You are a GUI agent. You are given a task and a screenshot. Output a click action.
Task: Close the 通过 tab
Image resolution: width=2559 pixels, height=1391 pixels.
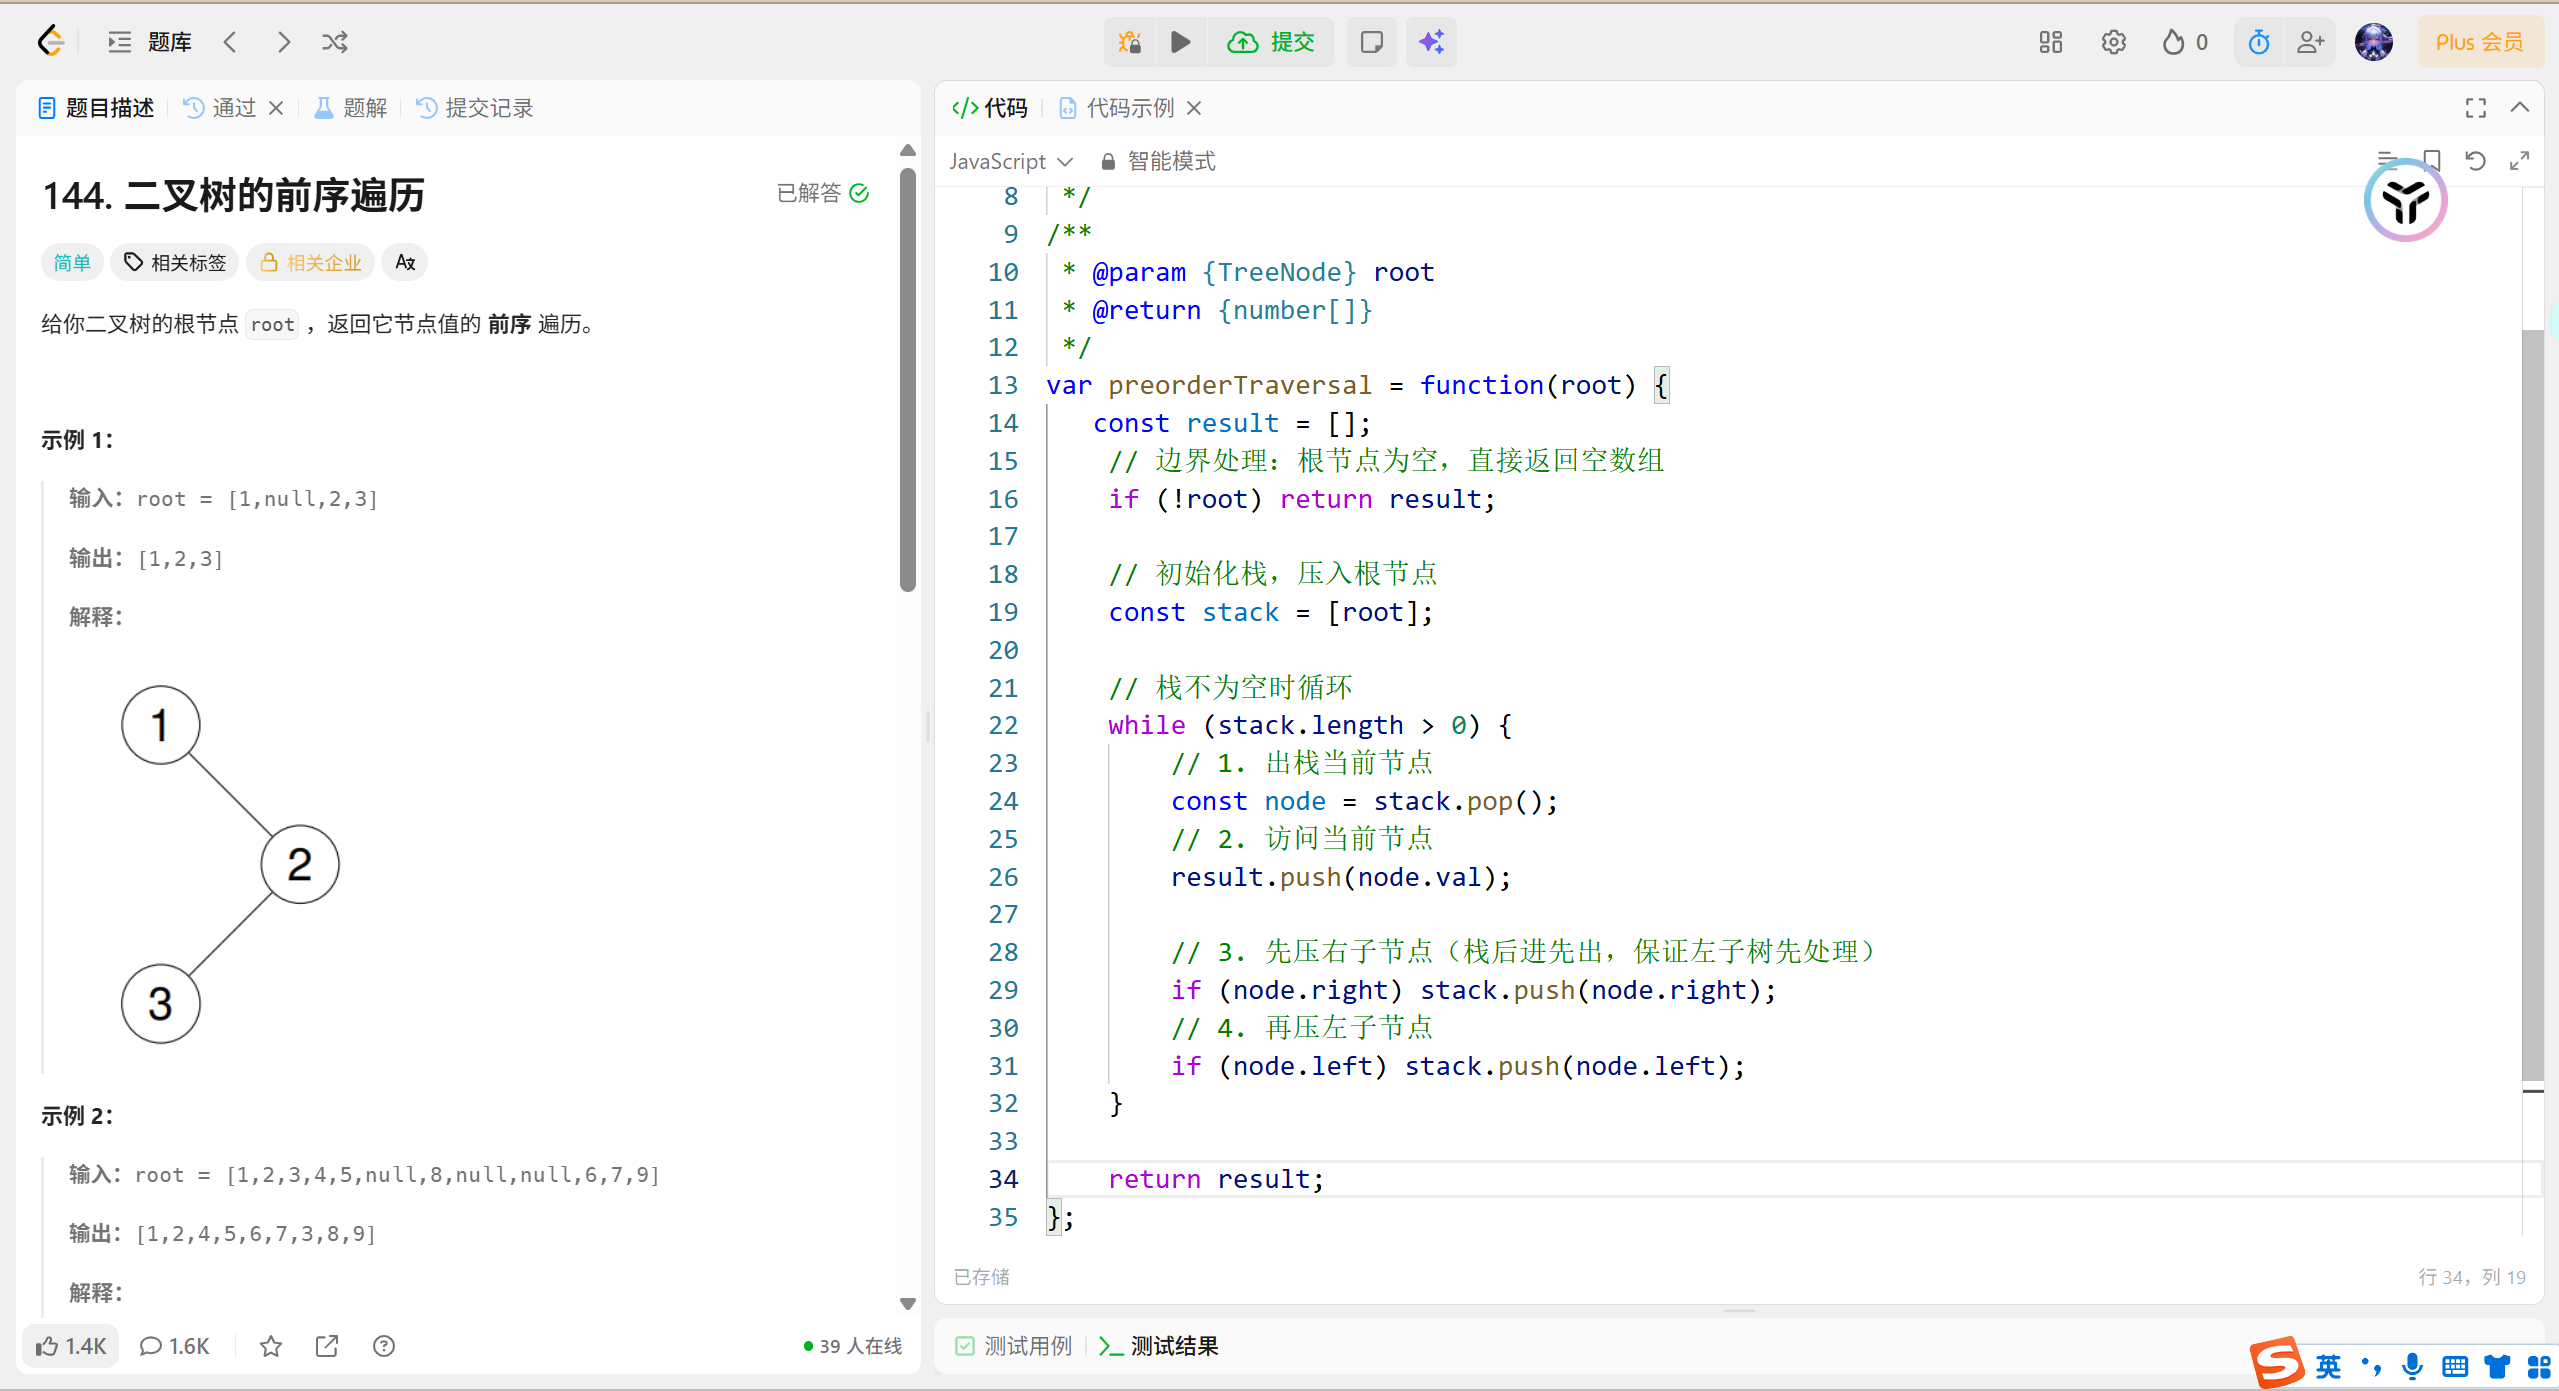(277, 108)
